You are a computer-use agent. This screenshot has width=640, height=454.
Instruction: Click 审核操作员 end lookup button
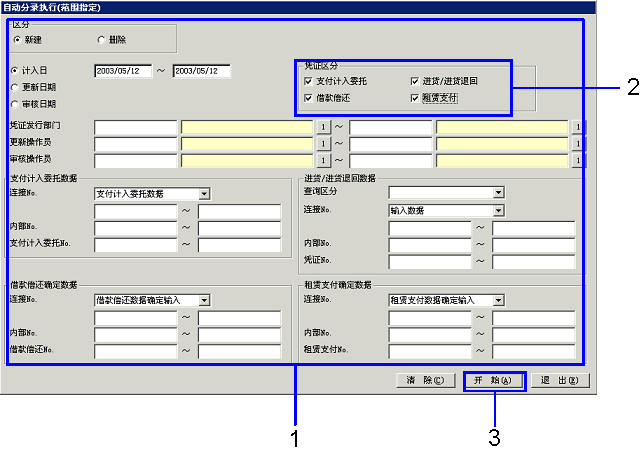(578, 160)
